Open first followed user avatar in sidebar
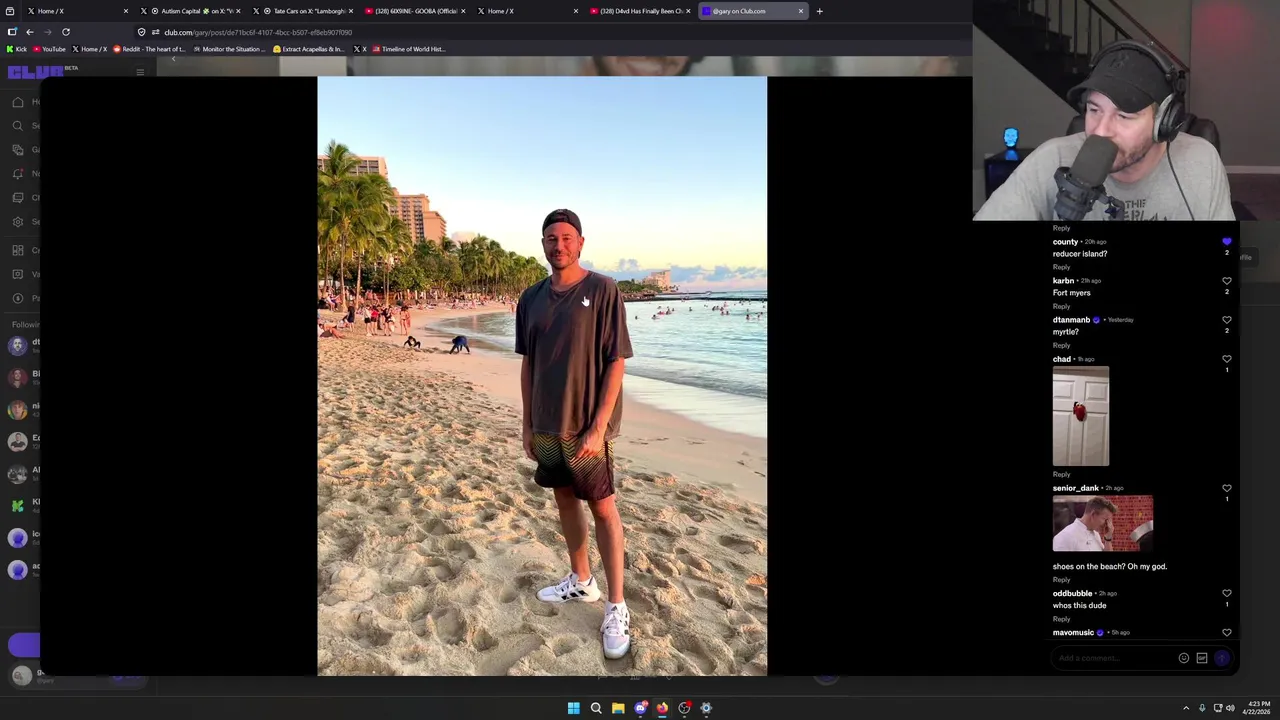Viewport: 1280px width, 720px height. (17, 346)
